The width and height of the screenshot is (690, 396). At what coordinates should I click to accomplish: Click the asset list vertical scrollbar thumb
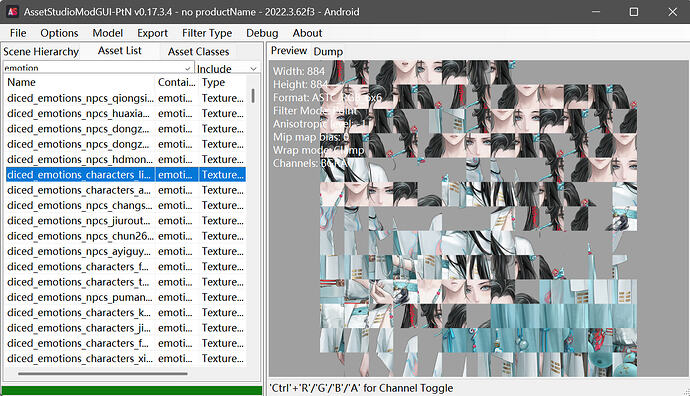[x=253, y=96]
